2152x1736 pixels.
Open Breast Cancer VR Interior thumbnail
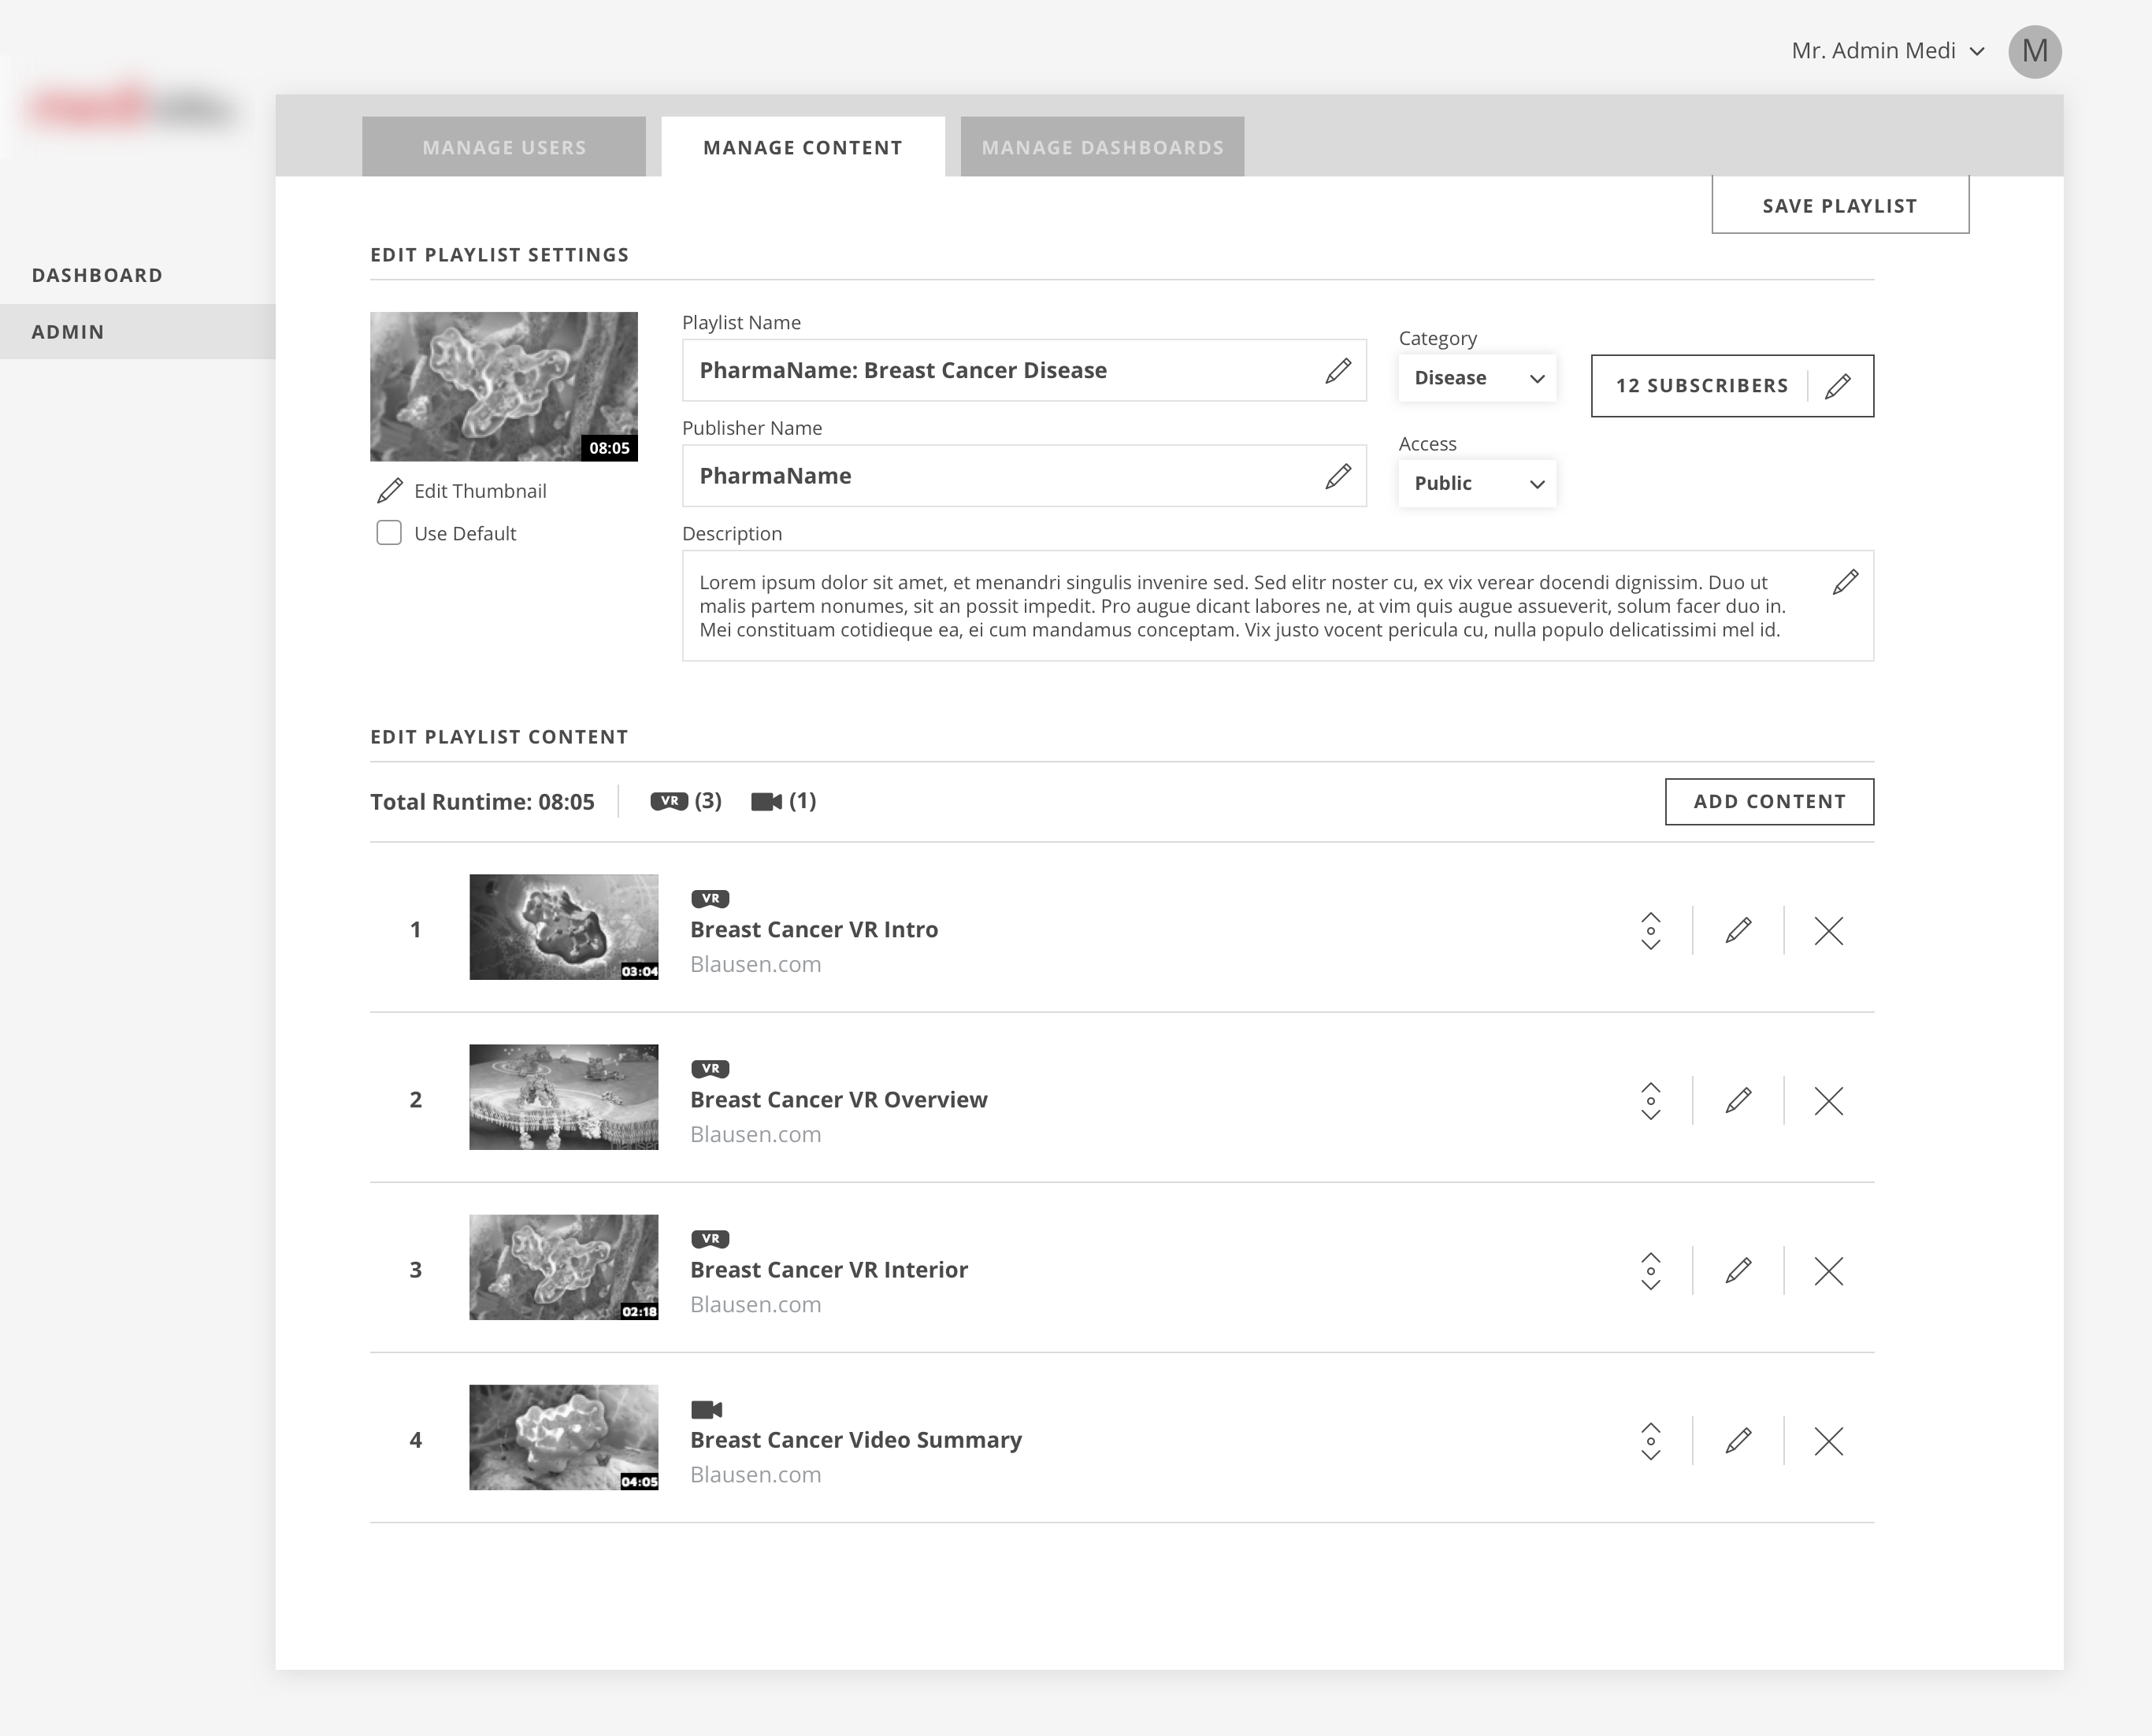click(564, 1267)
